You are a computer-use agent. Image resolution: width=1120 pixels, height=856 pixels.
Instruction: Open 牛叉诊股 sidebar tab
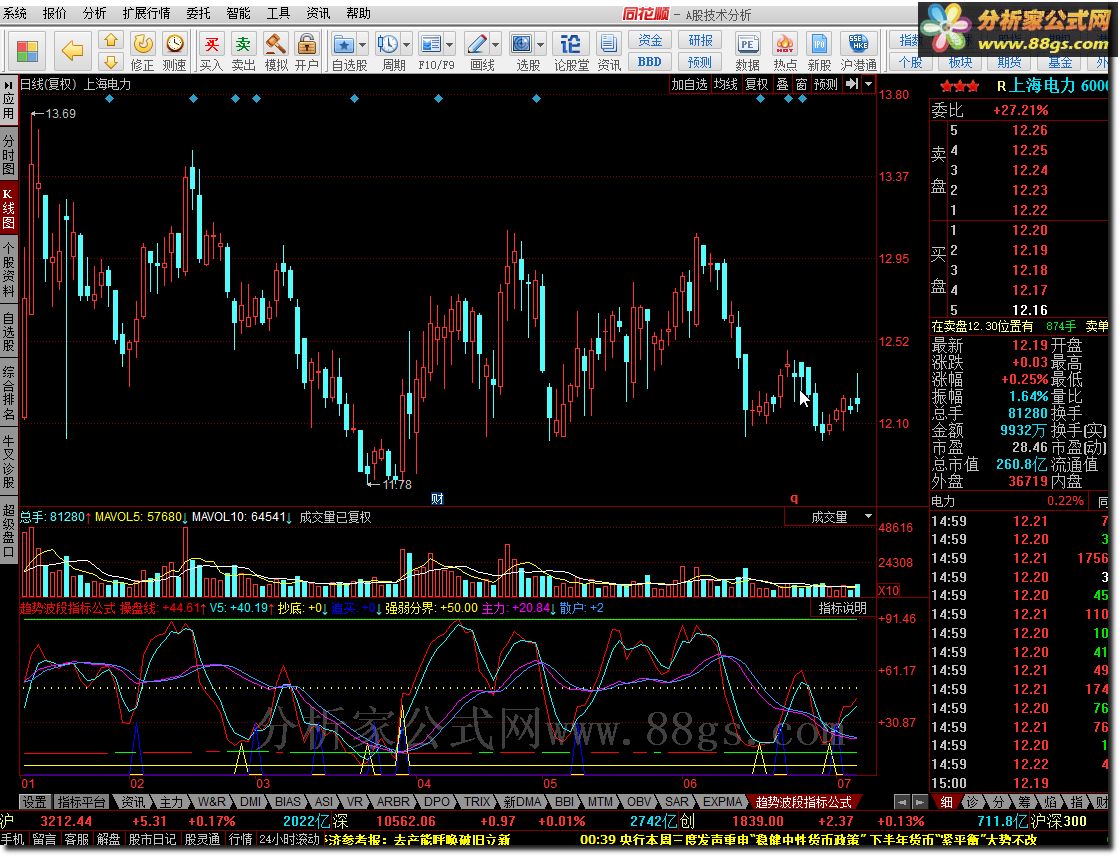coord(9,462)
